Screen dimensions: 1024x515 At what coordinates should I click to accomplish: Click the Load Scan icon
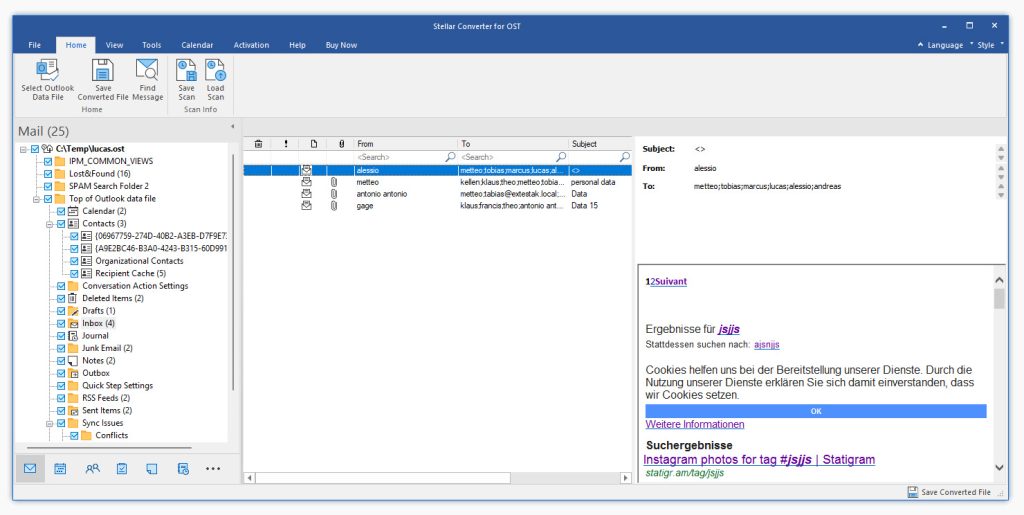215,69
